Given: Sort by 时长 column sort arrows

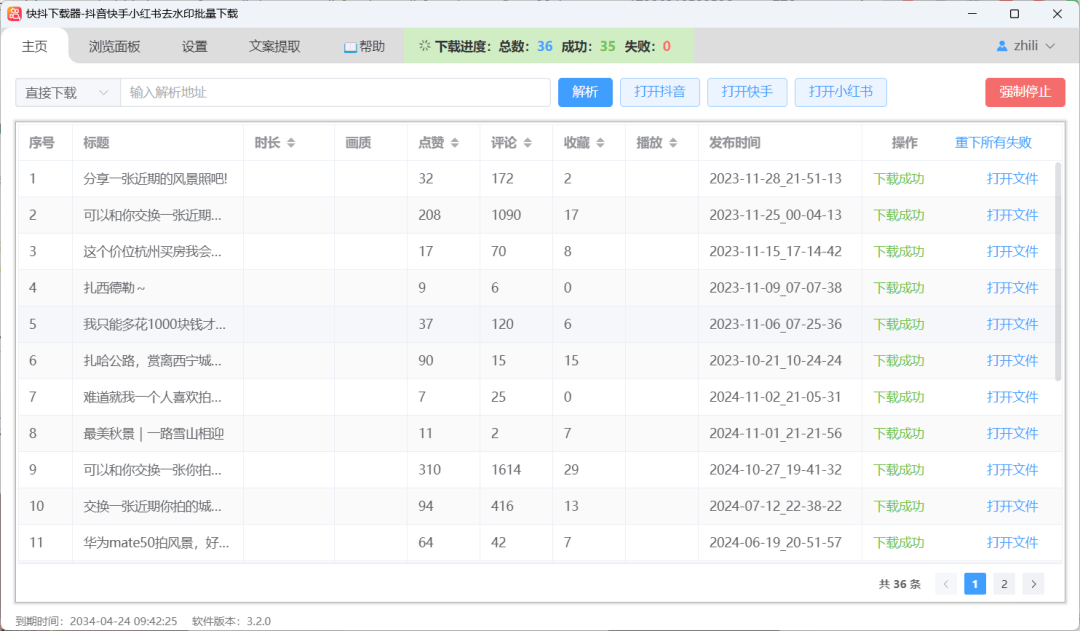Looking at the screenshot, I should click(291, 143).
